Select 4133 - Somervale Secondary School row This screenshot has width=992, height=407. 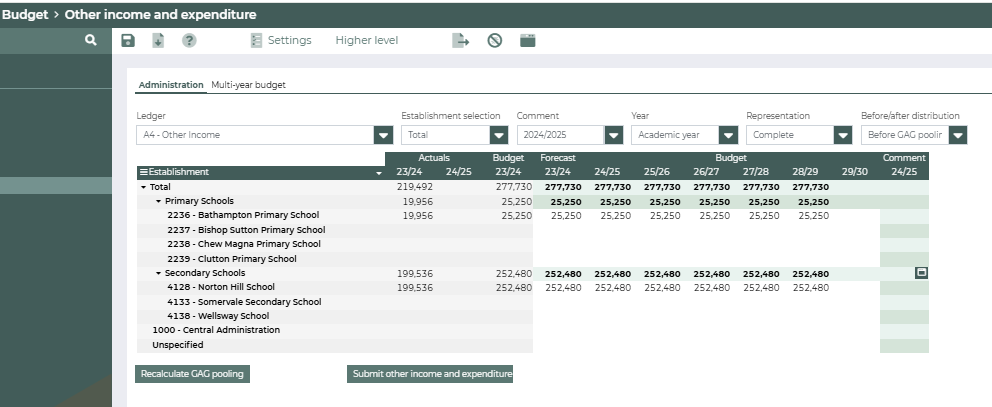pyautogui.click(x=244, y=302)
